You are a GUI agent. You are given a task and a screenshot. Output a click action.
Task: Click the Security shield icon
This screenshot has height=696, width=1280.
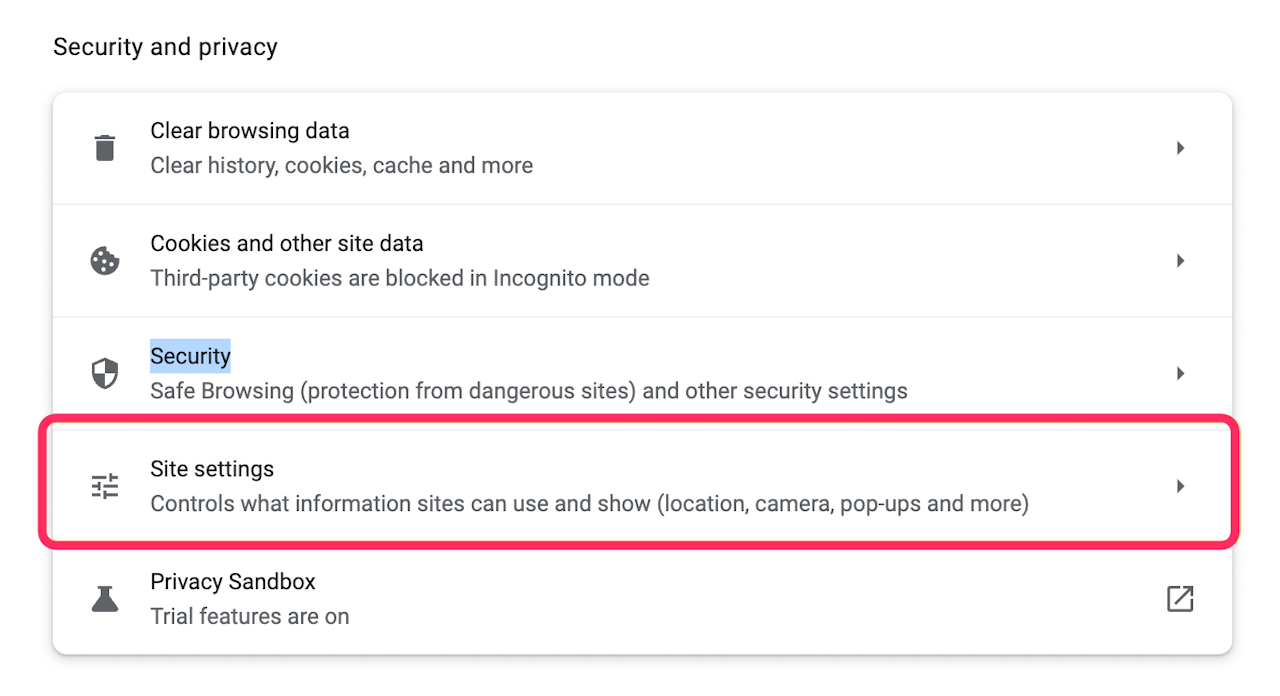pos(105,374)
